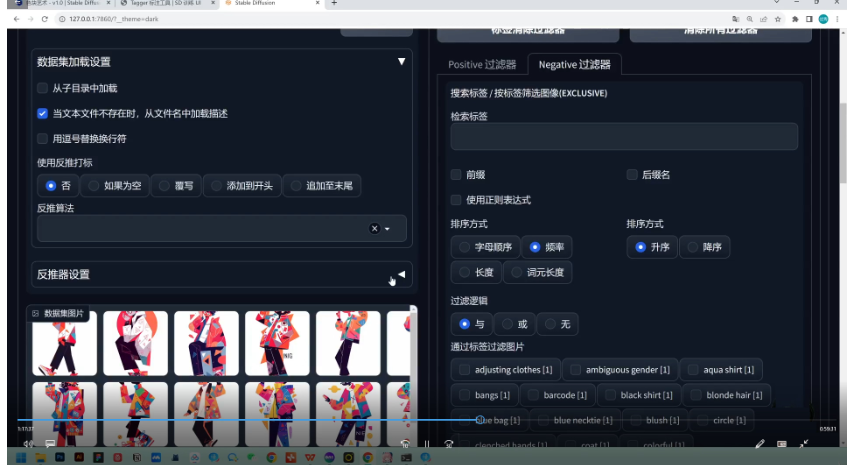This screenshot has width=848, height=465.
Task: Reload the Stable Diffusion page
Action: click(x=44, y=19)
